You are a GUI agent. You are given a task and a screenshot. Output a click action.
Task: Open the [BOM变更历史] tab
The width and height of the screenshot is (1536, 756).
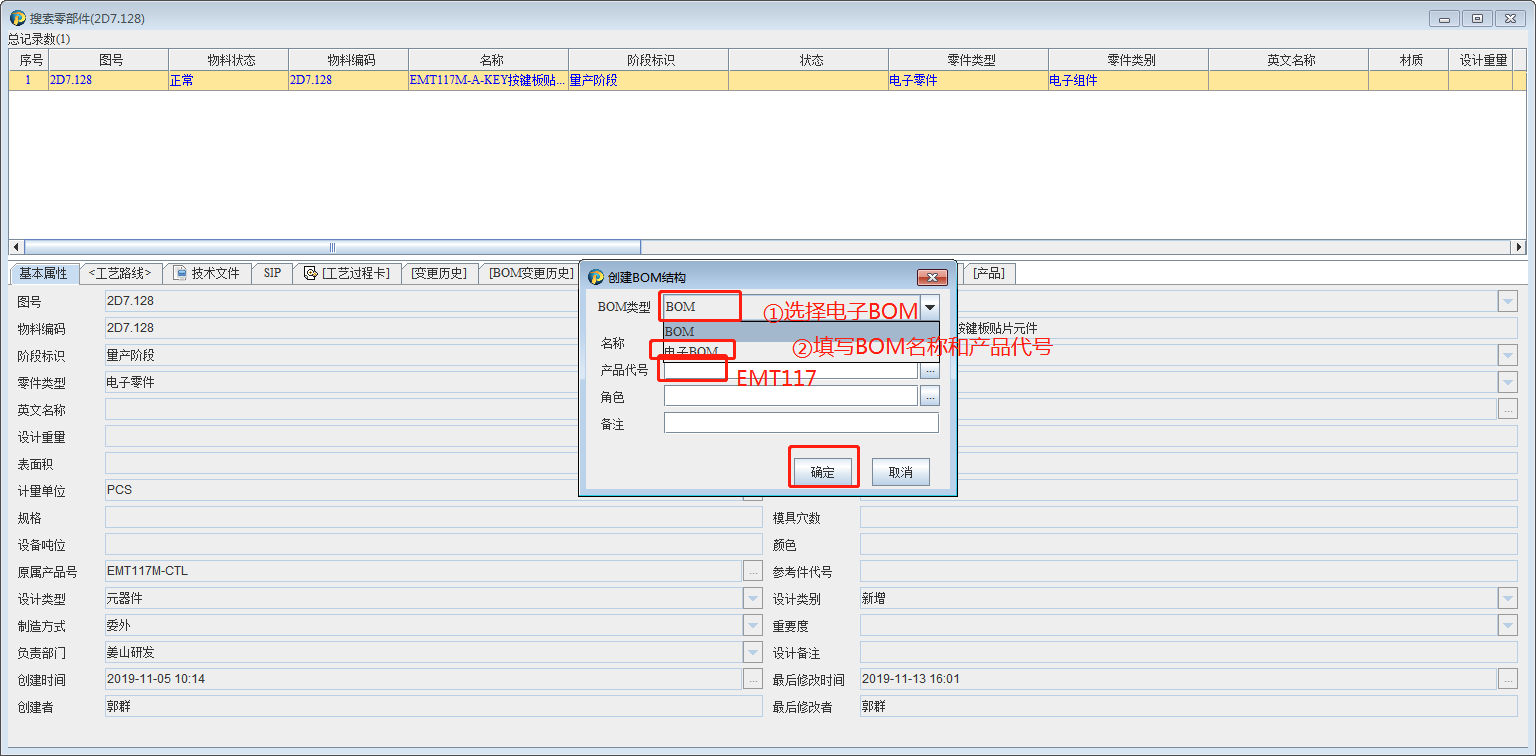pyautogui.click(x=530, y=272)
